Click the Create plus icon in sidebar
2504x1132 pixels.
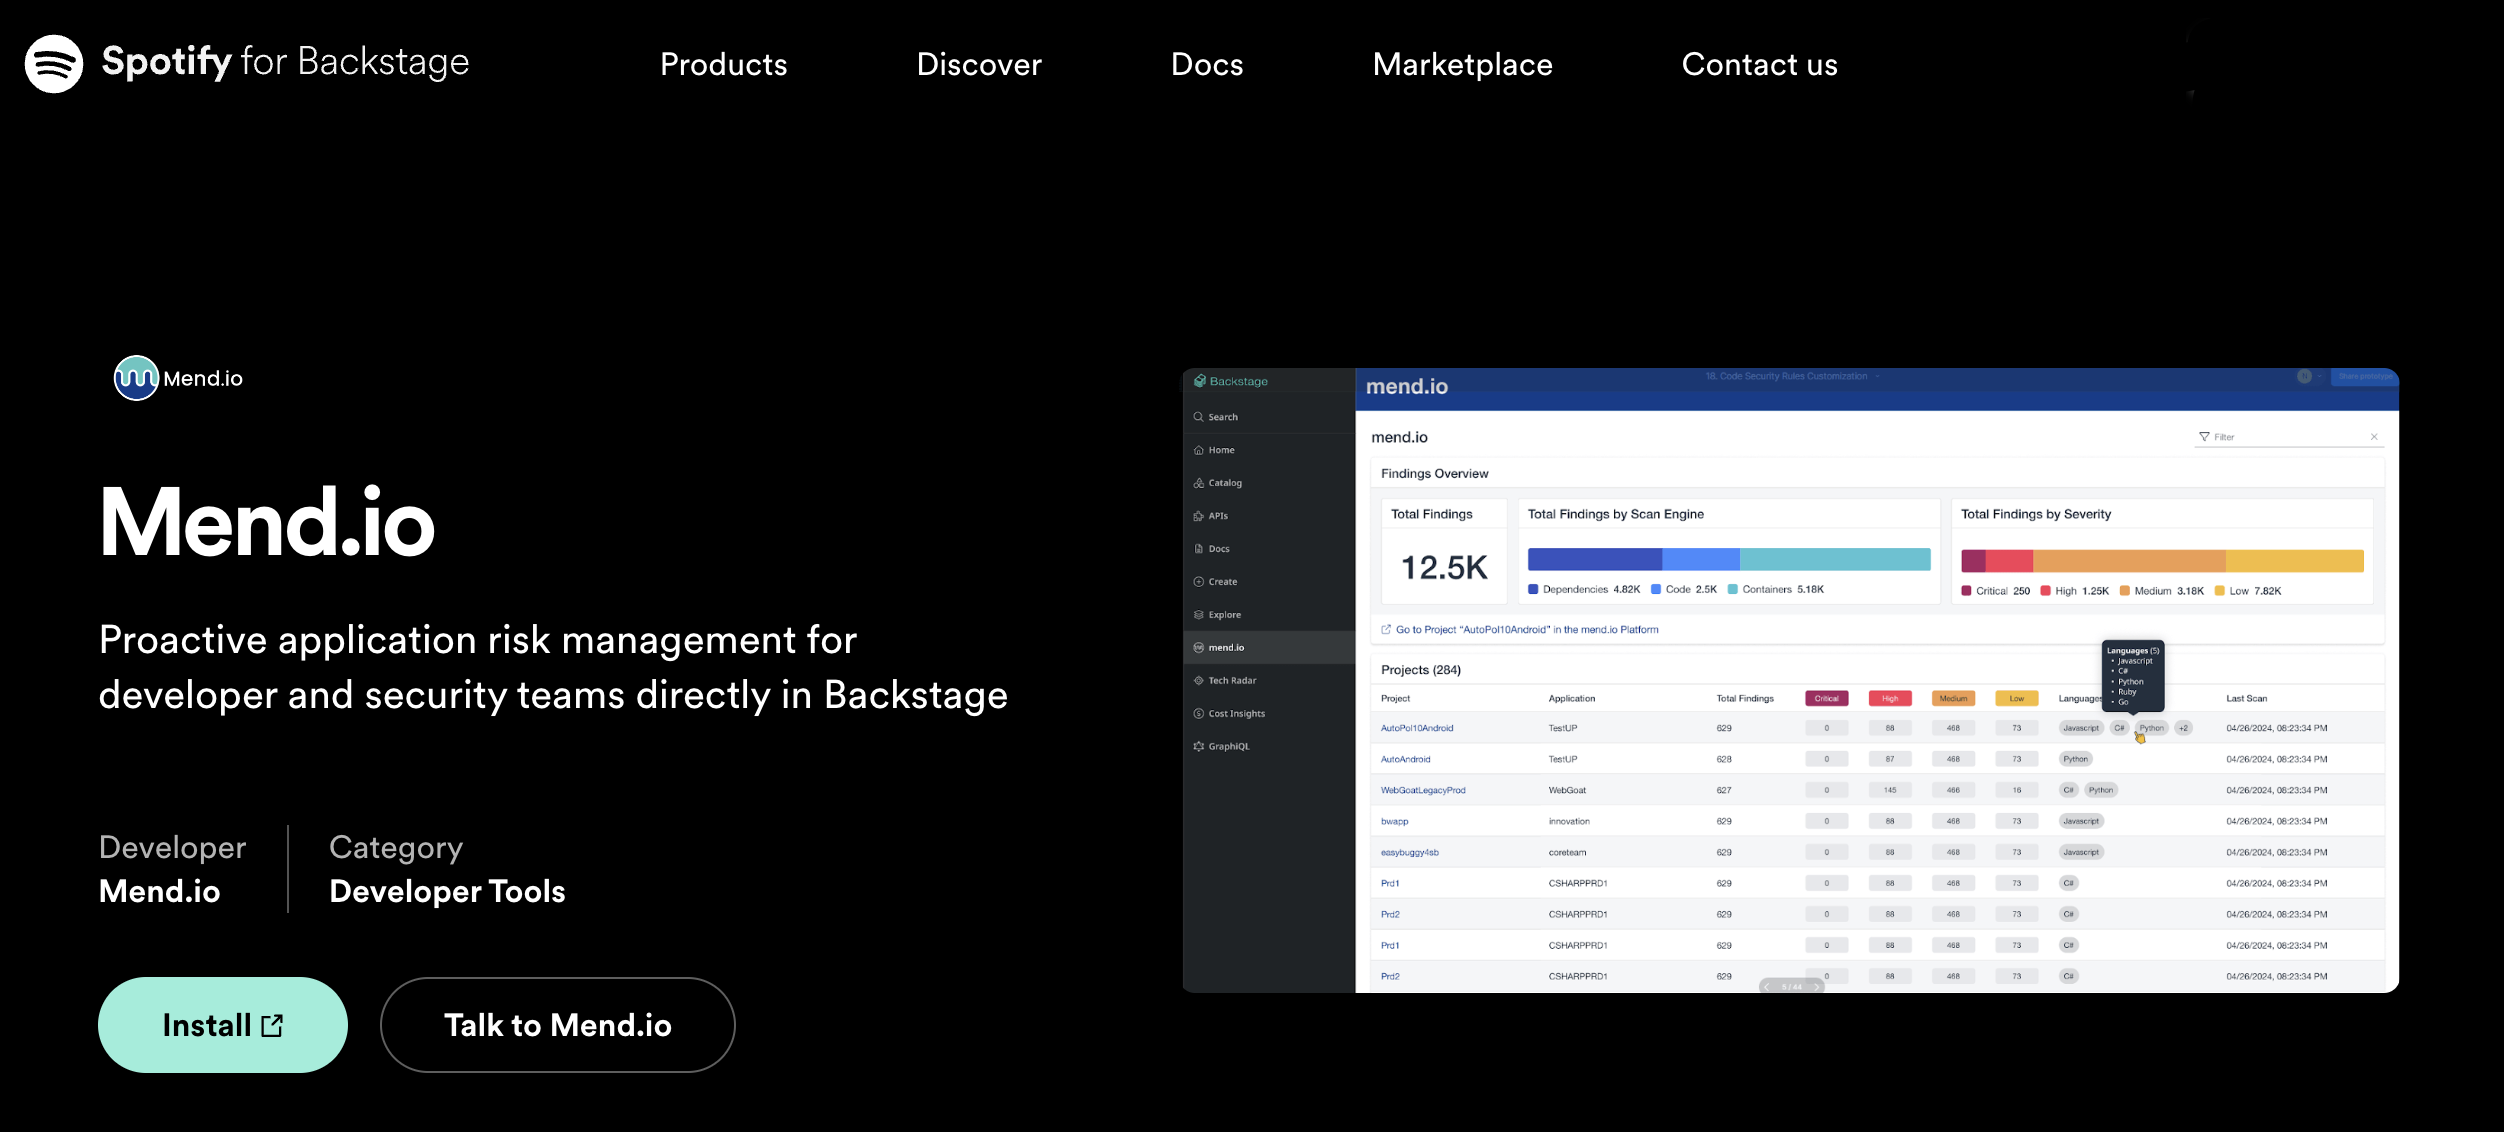(x=1198, y=582)
